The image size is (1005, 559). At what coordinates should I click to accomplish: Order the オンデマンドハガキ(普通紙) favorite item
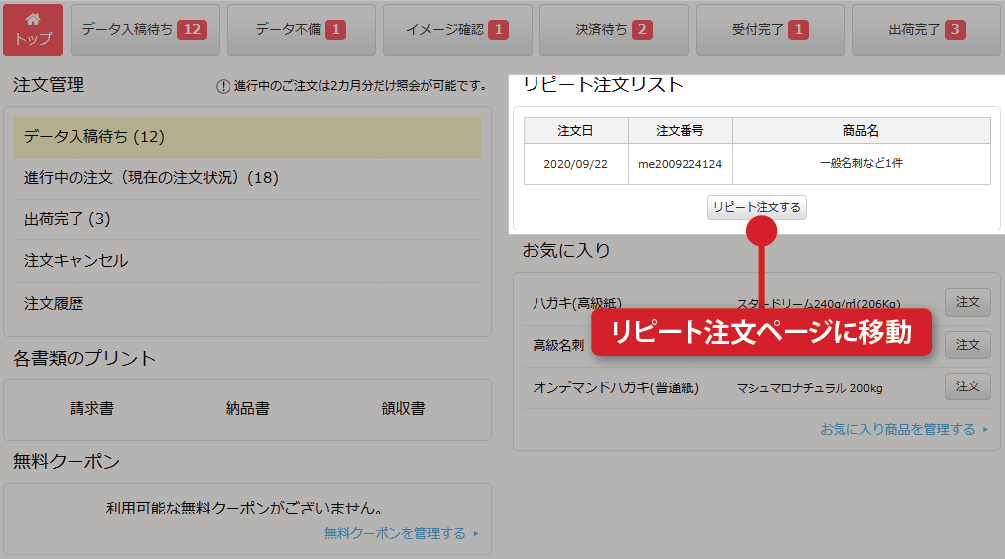click(968, 387)
